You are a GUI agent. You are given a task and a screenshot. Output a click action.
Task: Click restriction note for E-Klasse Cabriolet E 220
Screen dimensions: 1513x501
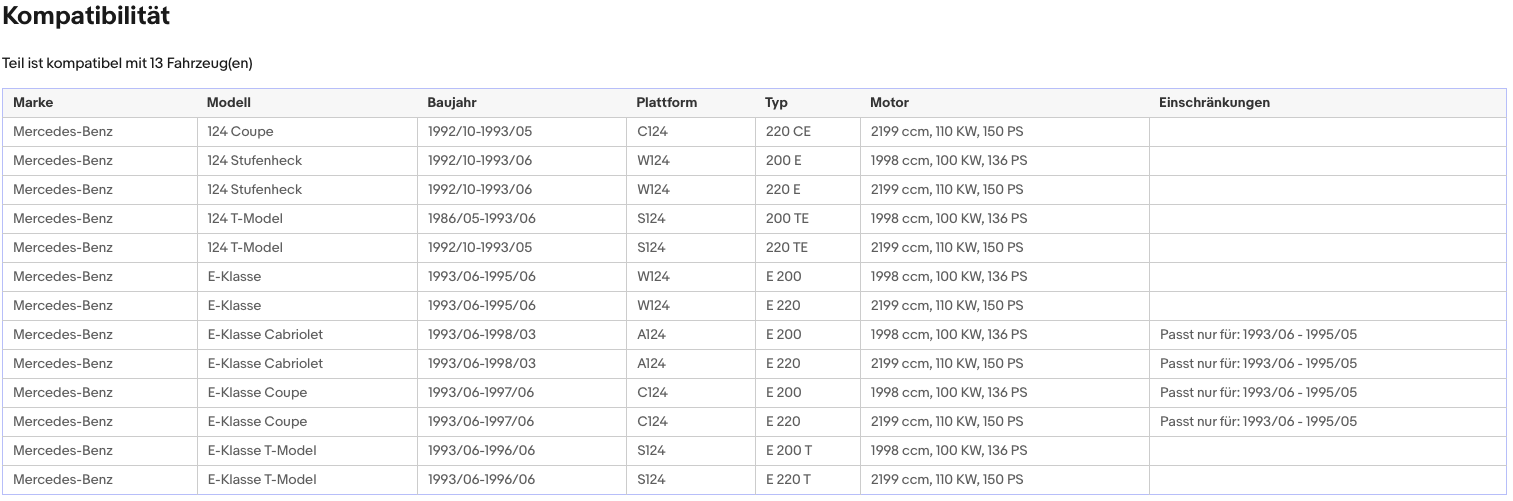tap(1258, 363)
